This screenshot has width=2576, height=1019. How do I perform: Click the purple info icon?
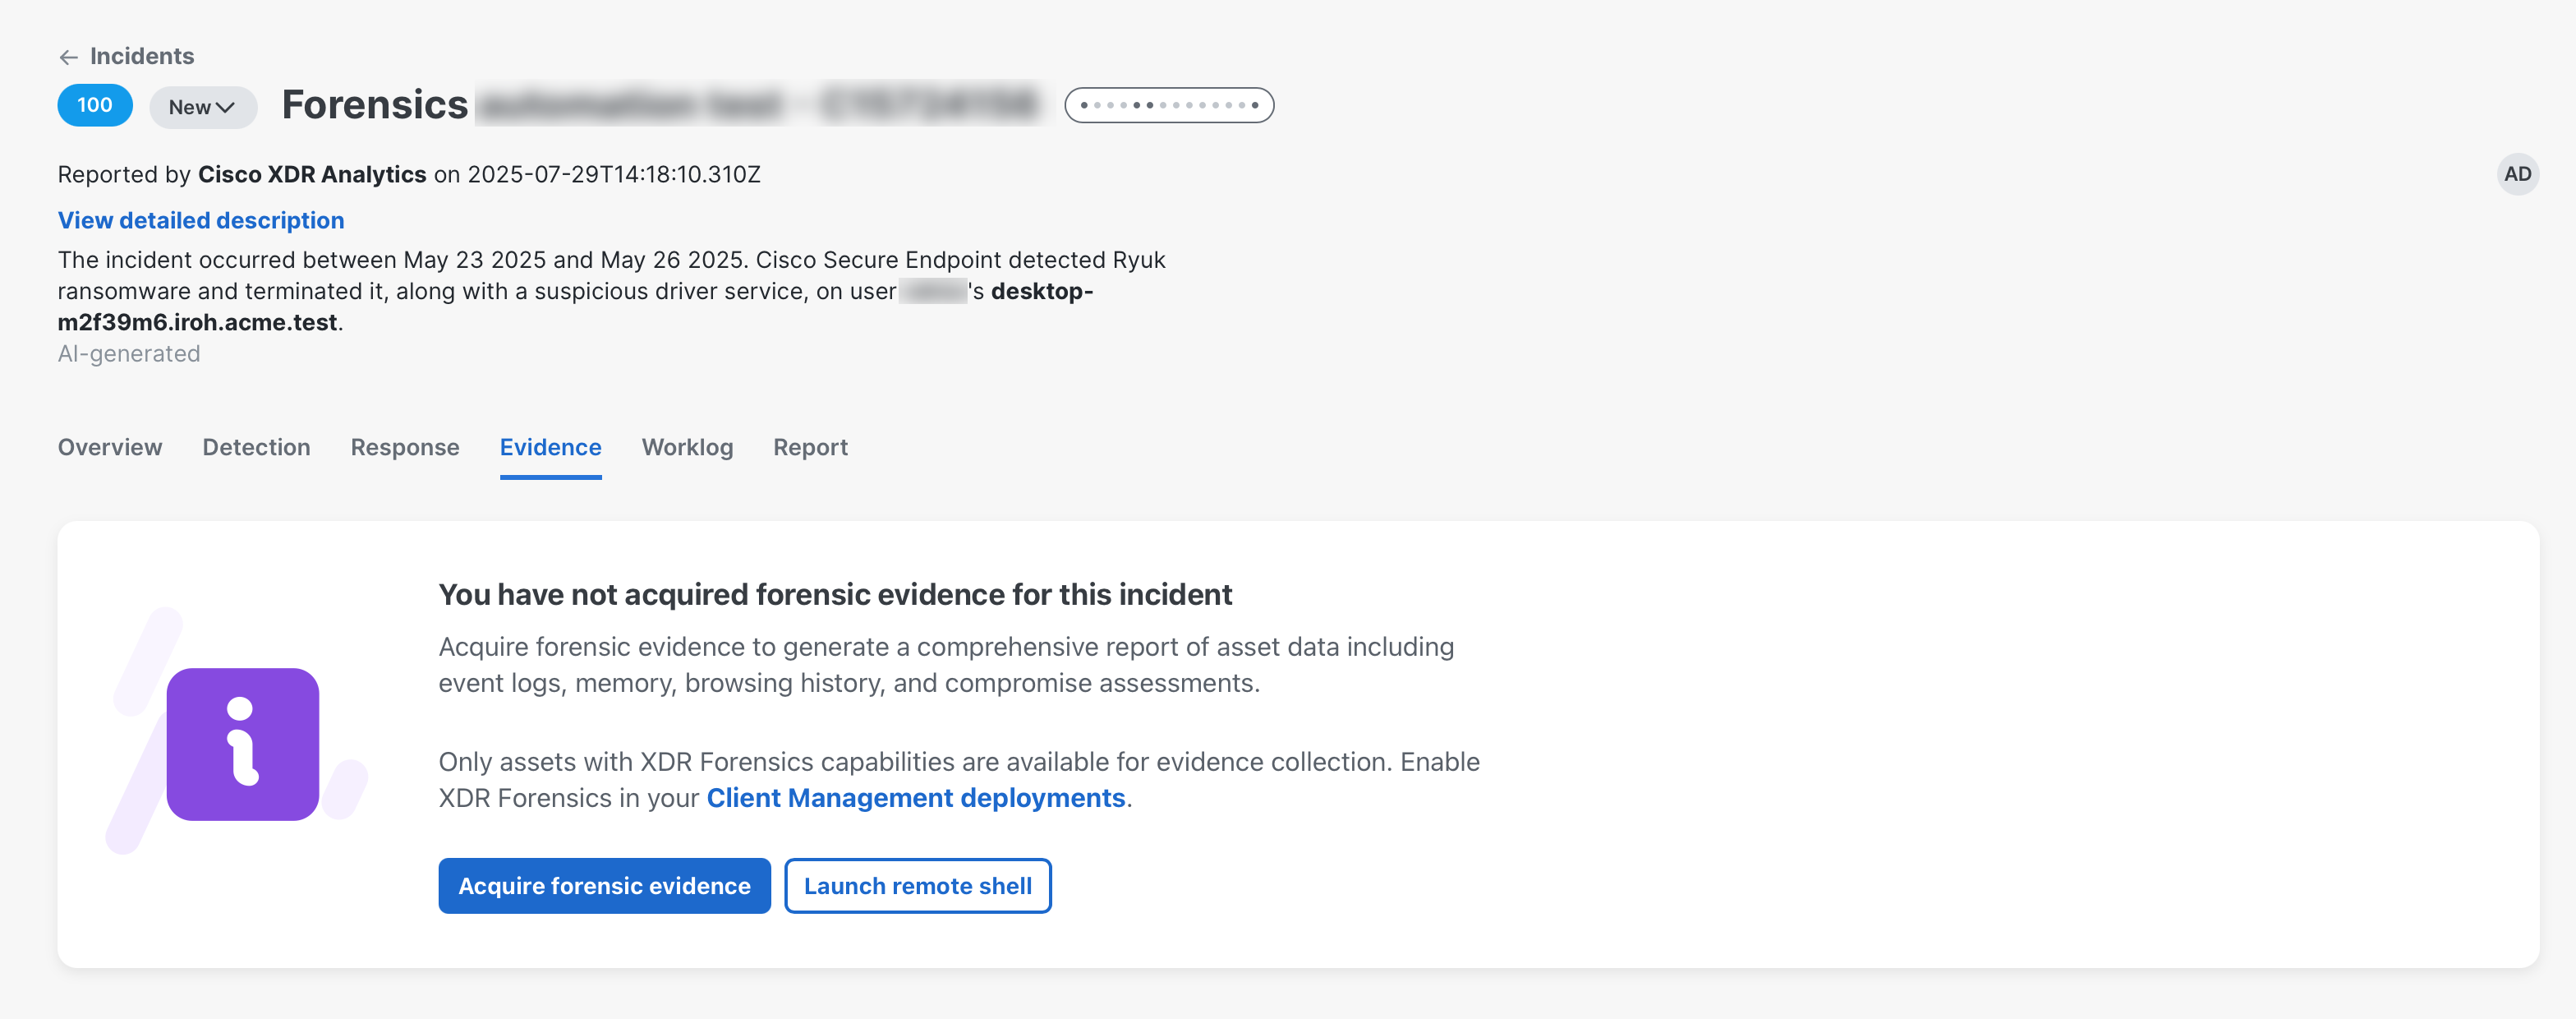(243, 745)
